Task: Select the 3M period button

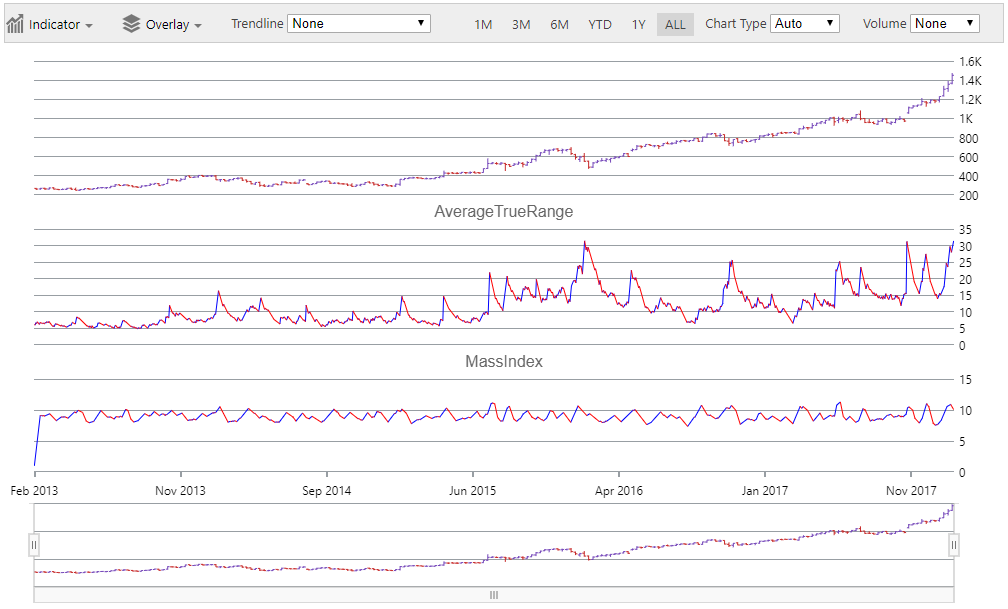Action: (521, 24)
